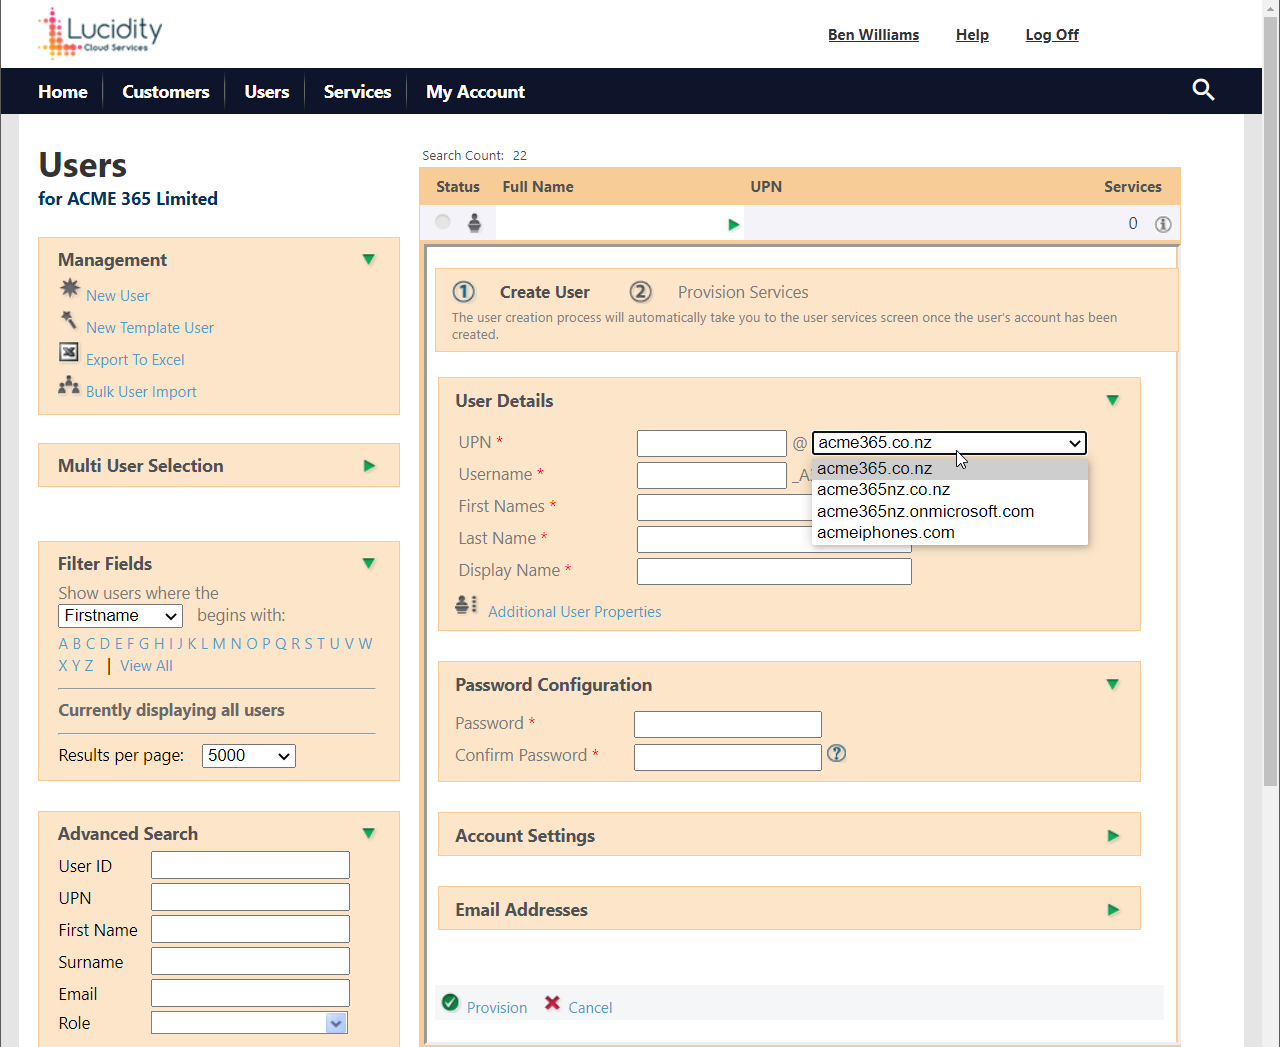Expand the Multi User Selection panel
The image size is (1280, 1047).
369,466
